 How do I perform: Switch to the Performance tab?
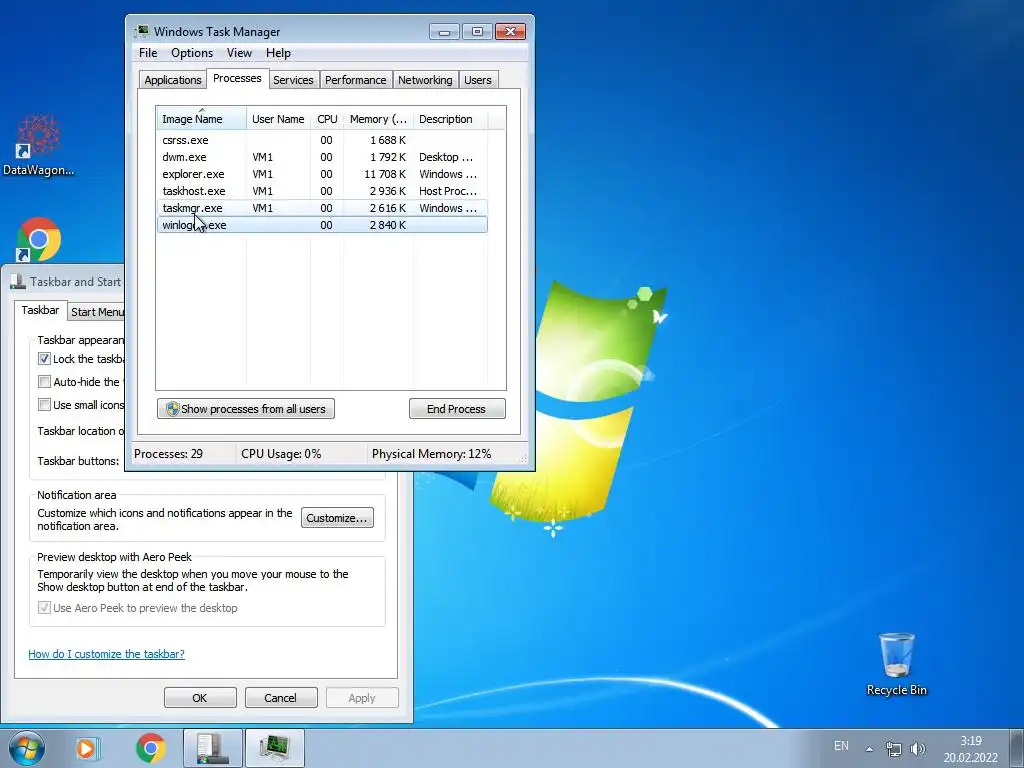point(355,80)
